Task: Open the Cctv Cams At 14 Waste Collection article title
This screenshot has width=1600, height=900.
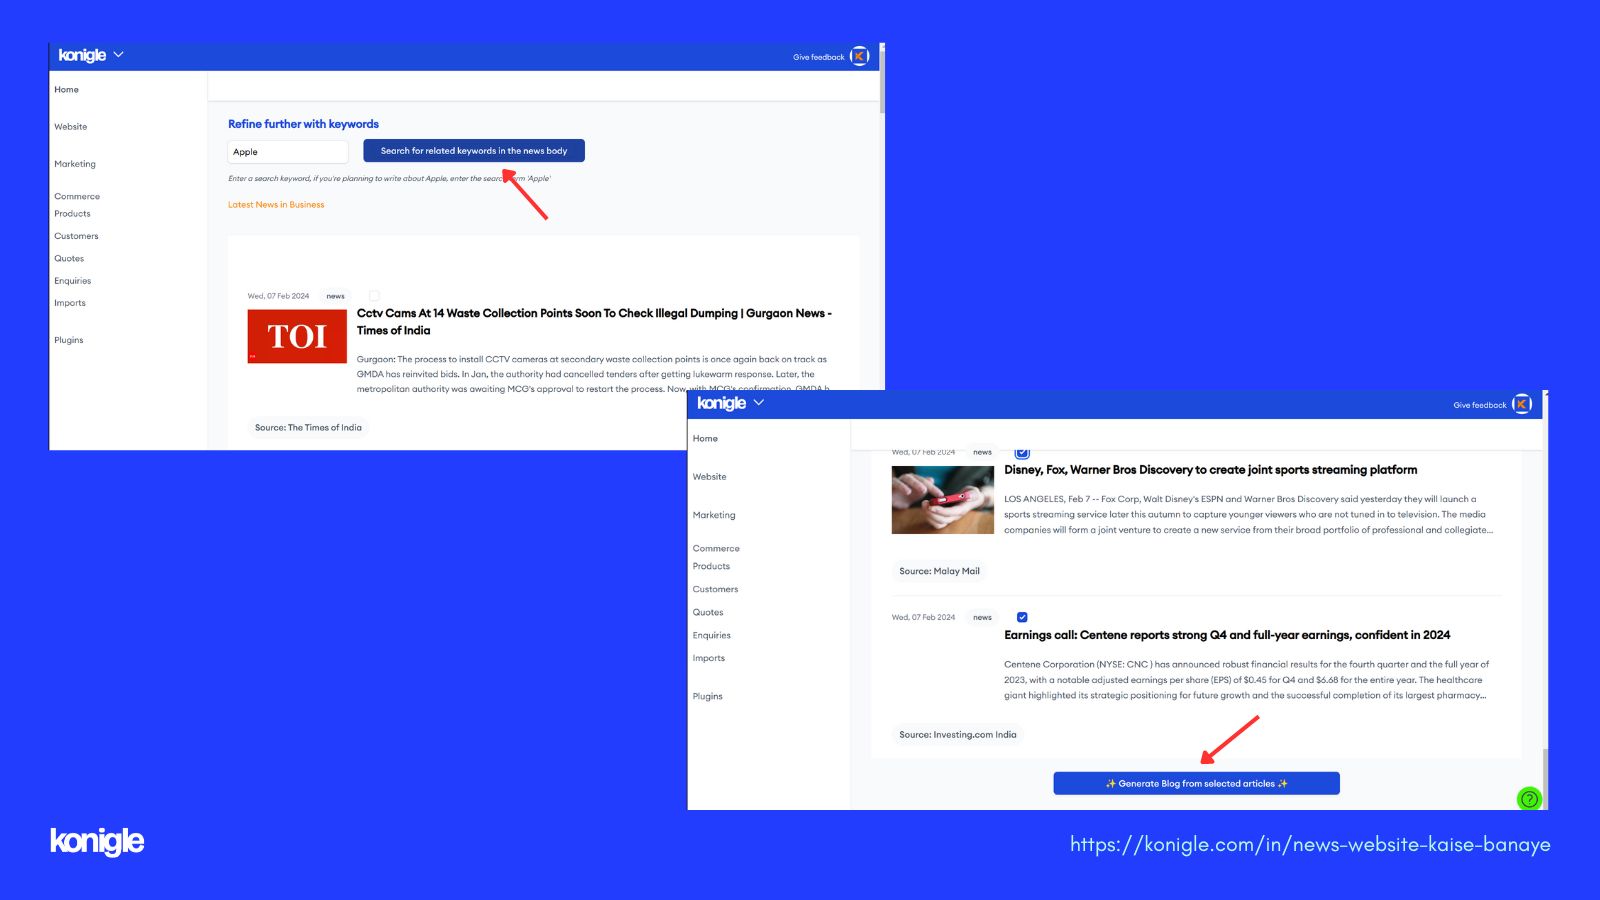Action: 594,322
